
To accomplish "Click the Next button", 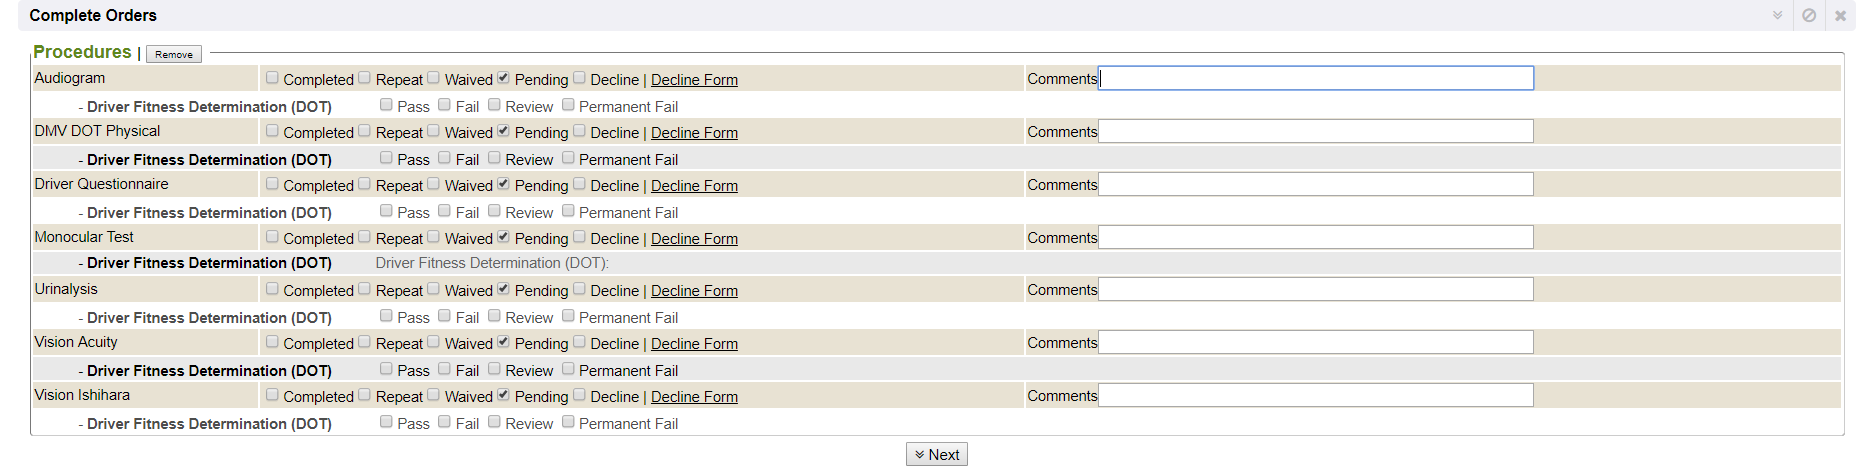I will click(x=937, y=455).
